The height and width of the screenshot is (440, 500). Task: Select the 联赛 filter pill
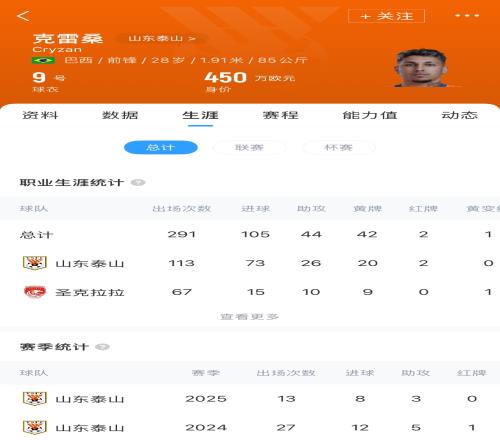249,147
